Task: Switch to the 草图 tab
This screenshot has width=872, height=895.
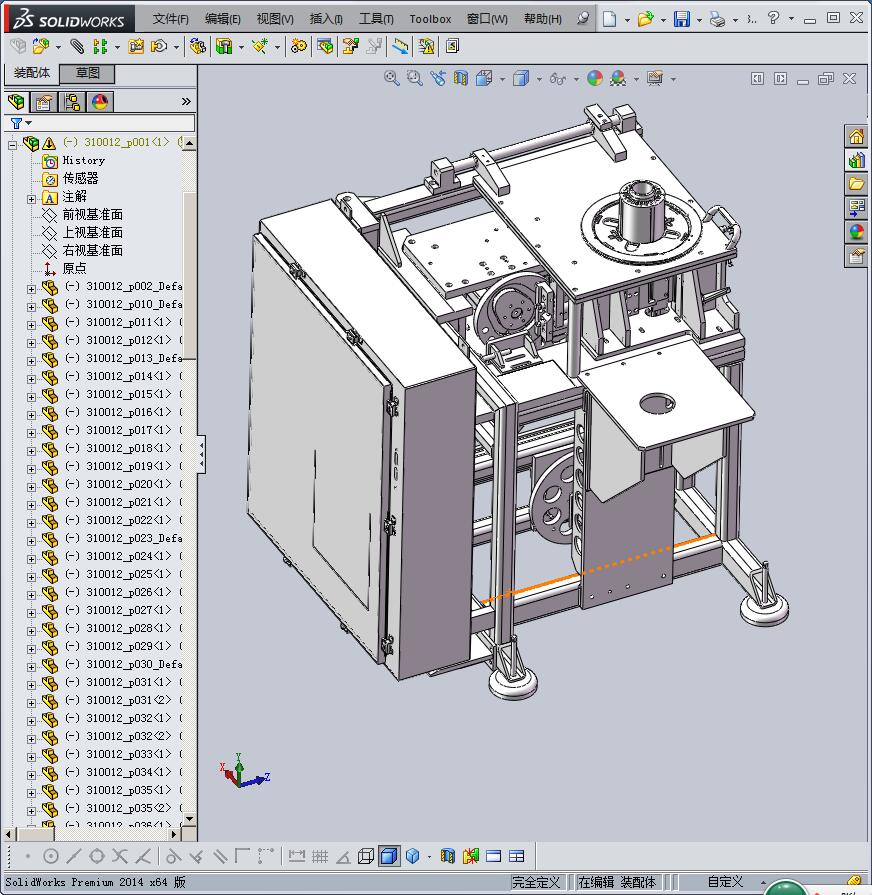Action: click(87, 74)
